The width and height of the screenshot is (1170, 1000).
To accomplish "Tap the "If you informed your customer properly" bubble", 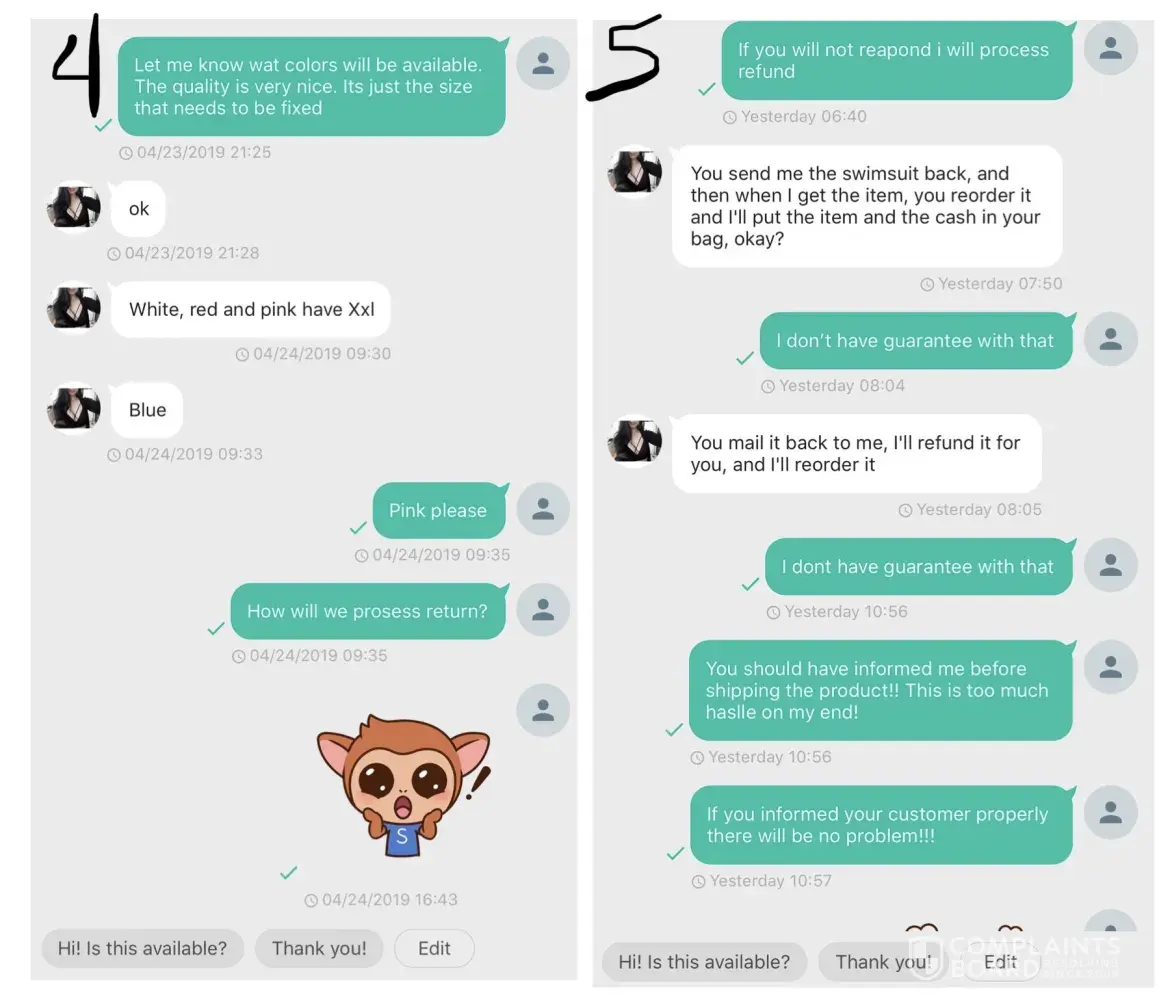I will [880, 825].
